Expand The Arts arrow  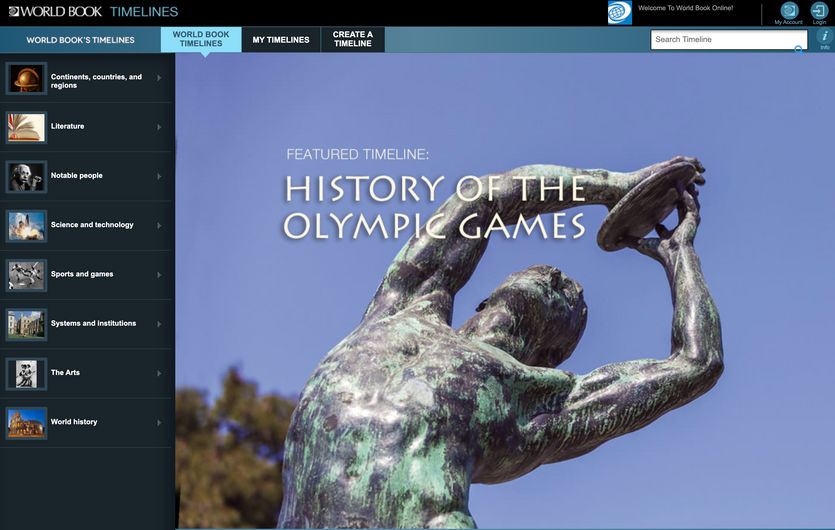click(159, 373)
